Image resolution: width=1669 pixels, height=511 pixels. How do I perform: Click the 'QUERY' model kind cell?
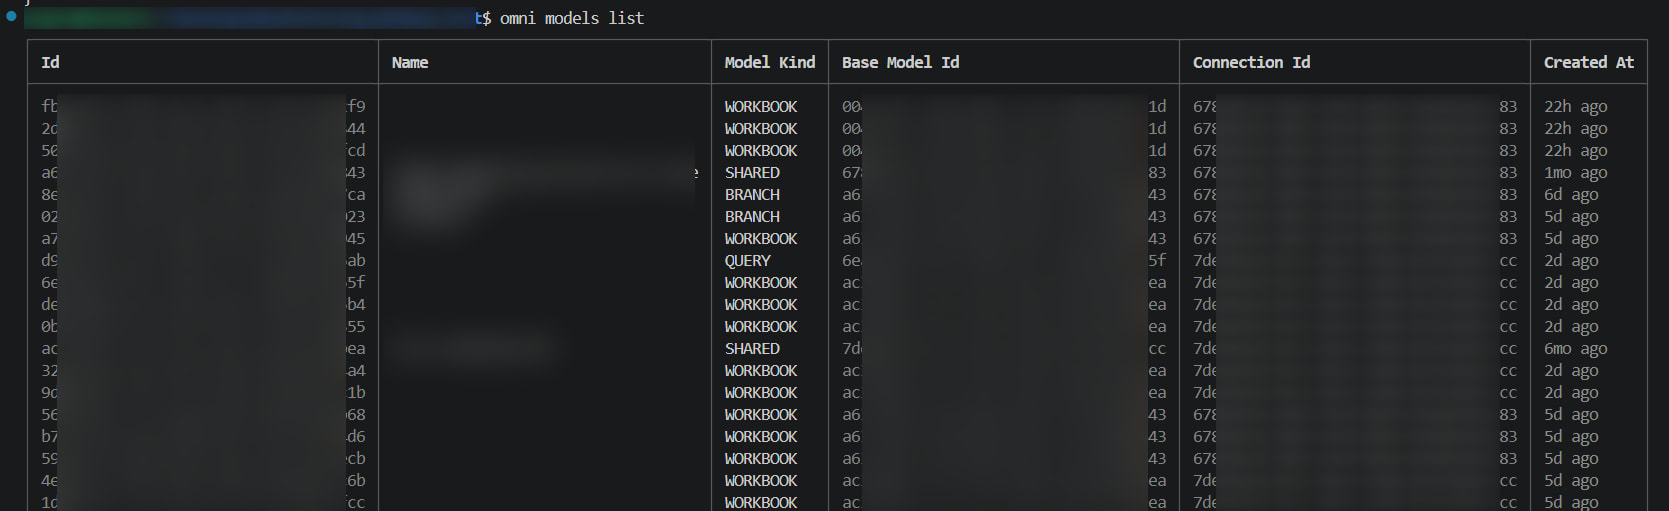(x=748, y=260)
